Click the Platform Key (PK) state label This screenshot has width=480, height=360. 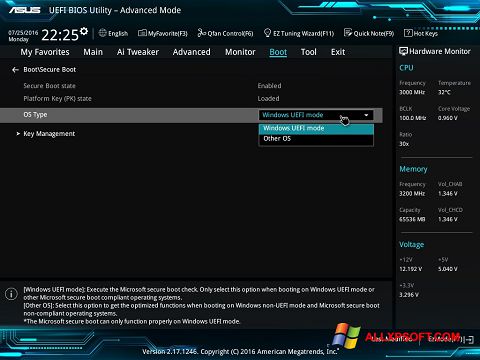pyautogui.click(x=57, y=99)
